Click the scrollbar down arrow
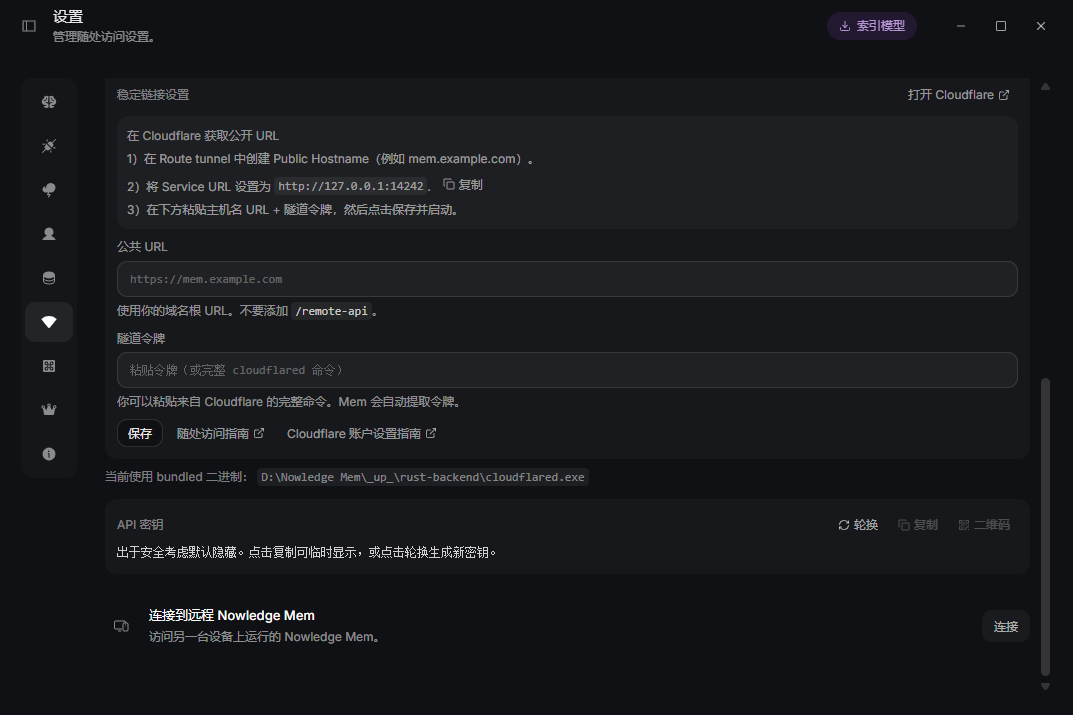Image resolution: width=1073 pixels, height=715 pixels. pos(1045,686)
